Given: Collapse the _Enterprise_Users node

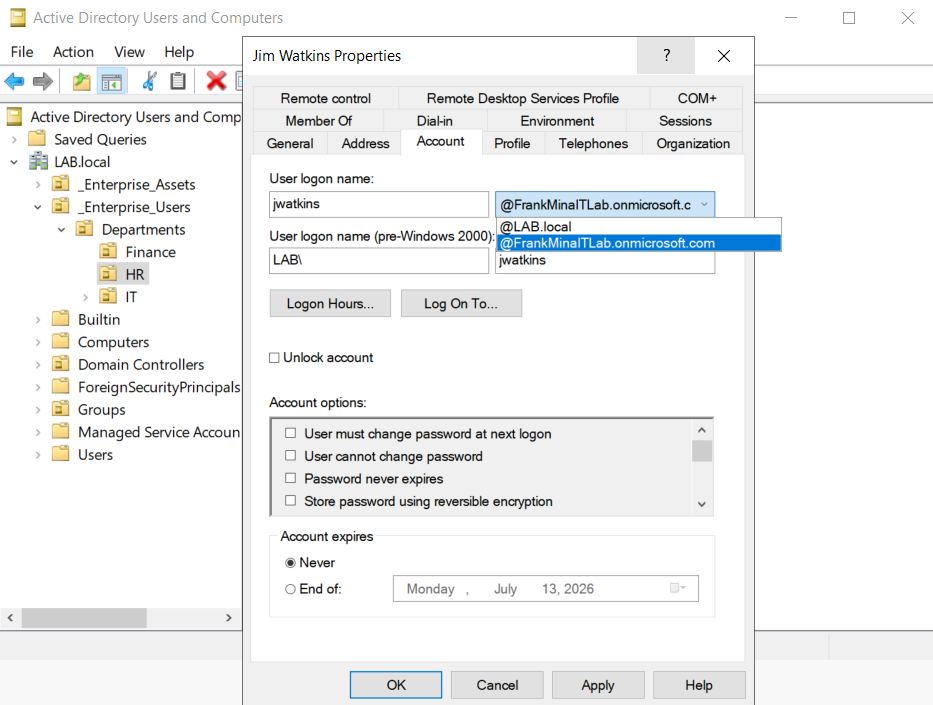Looking at the screenshot, I should click(38, 207).
